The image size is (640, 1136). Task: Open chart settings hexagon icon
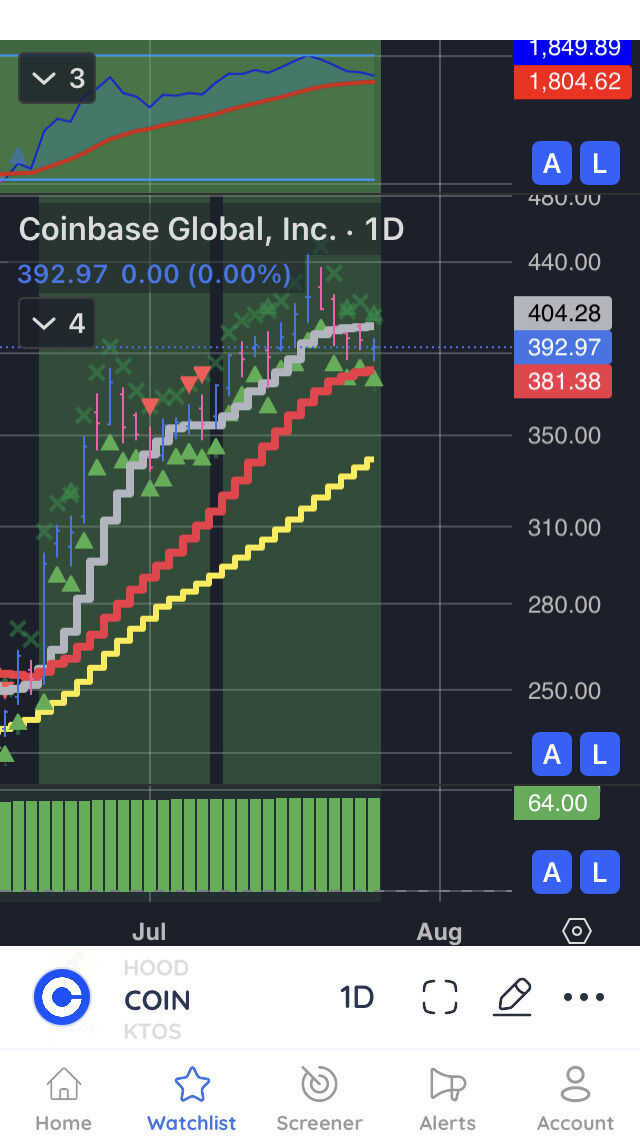577,931
